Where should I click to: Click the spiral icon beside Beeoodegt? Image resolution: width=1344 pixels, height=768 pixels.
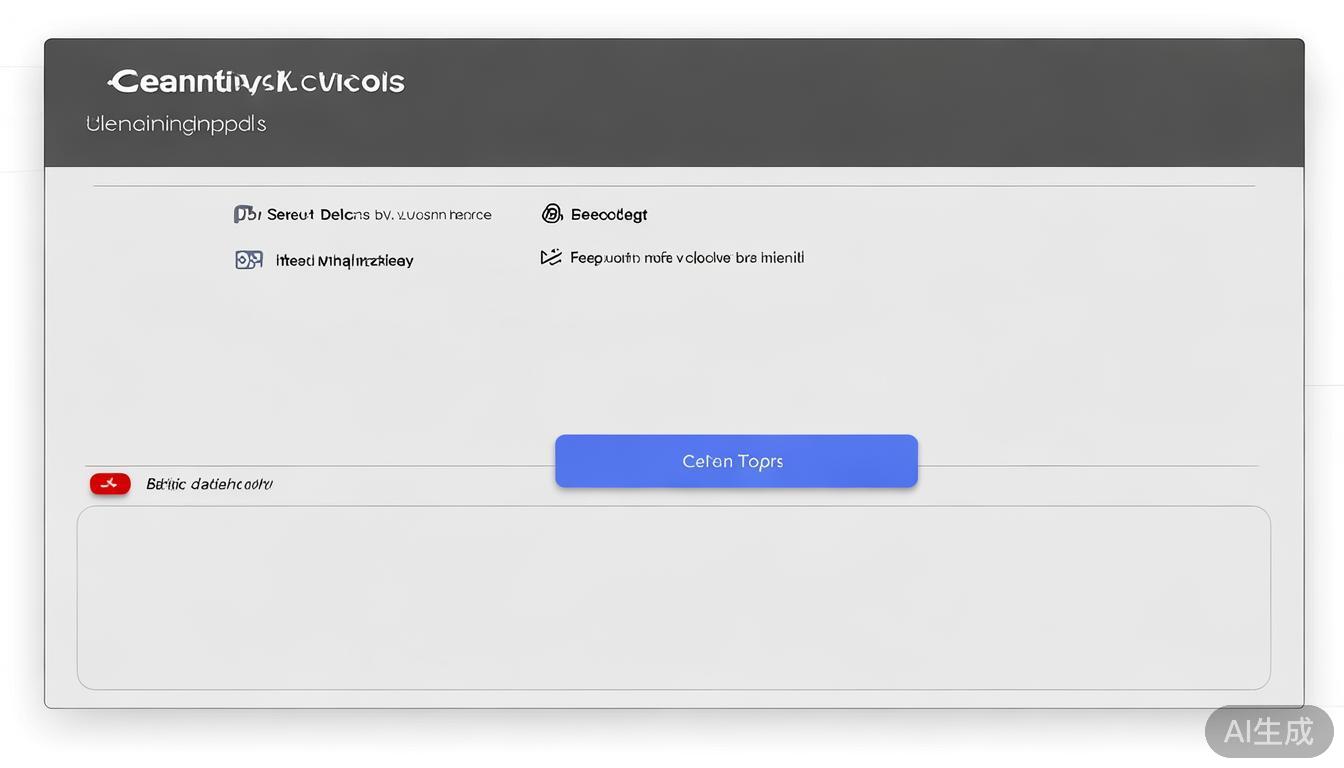click(552, 214)
